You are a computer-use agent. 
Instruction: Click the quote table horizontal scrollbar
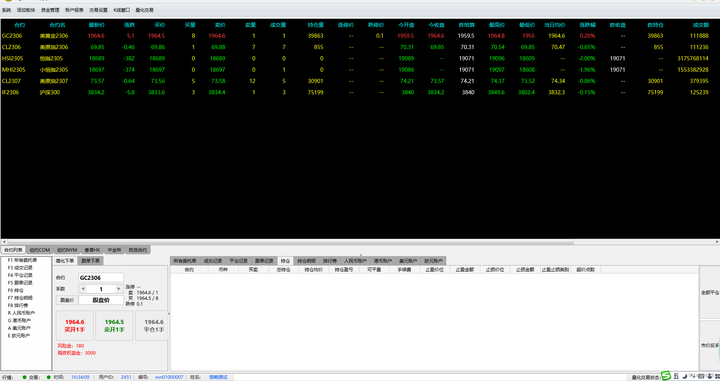[x=289, y=242]
